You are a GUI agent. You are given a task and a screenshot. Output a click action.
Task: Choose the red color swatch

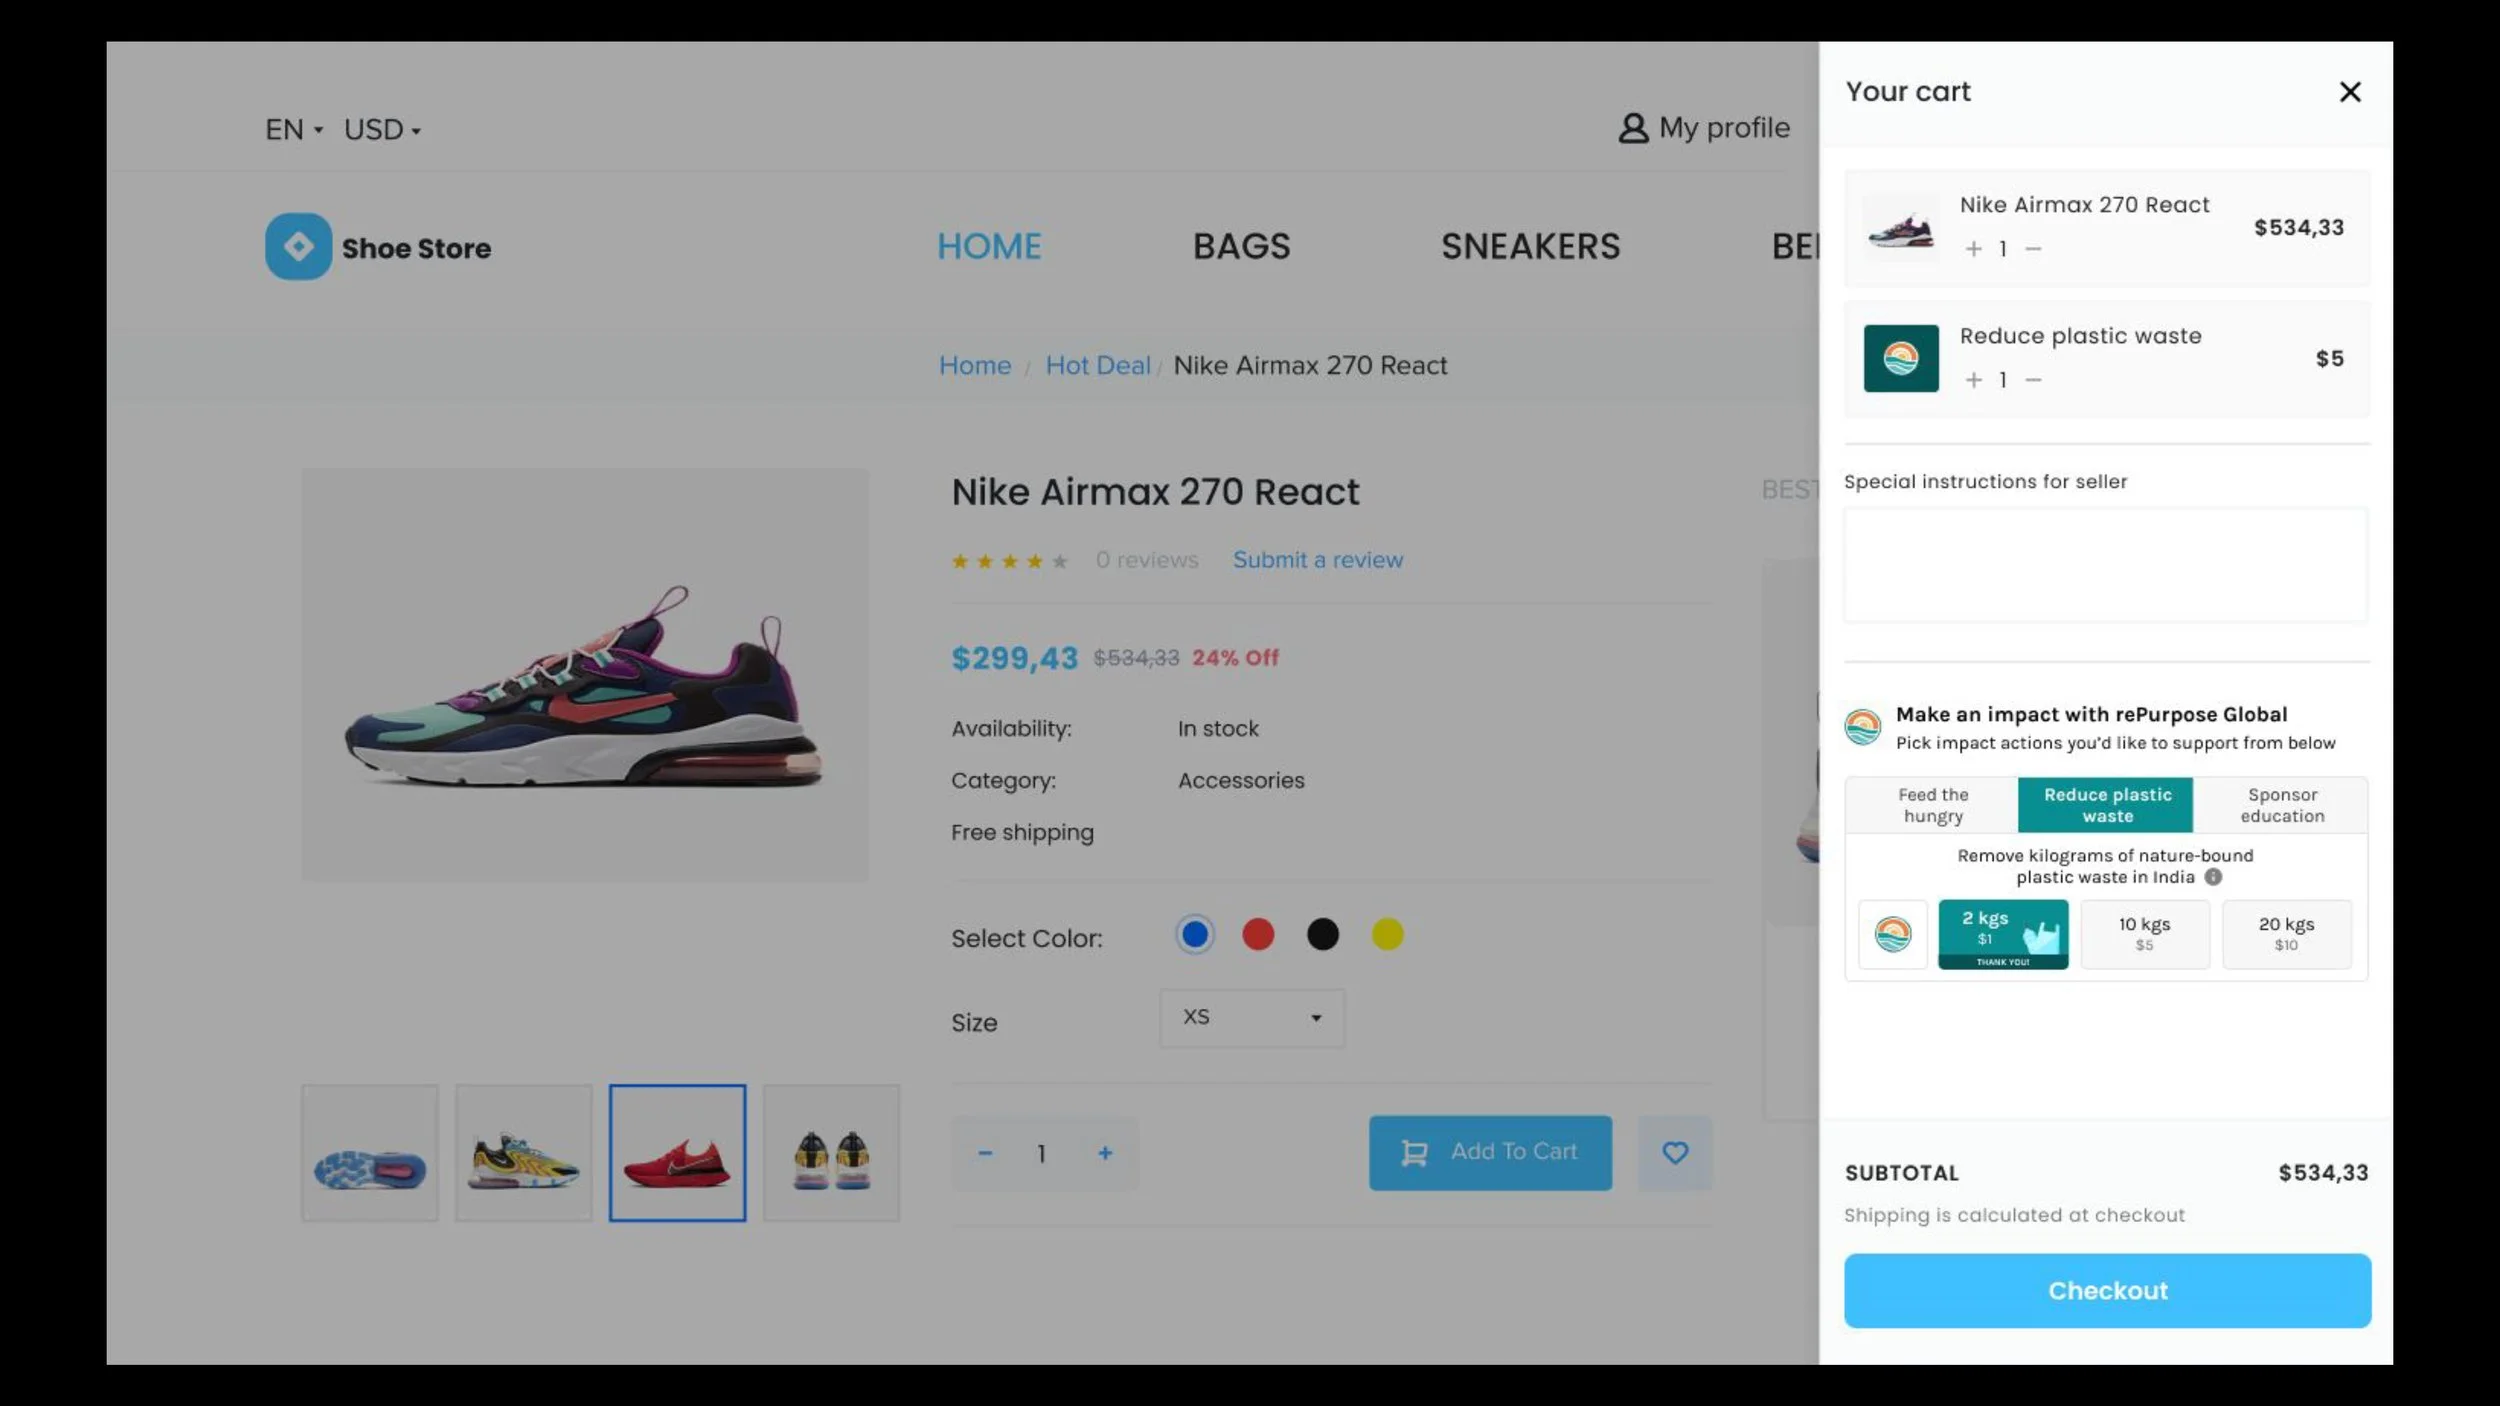(1258, 935)
